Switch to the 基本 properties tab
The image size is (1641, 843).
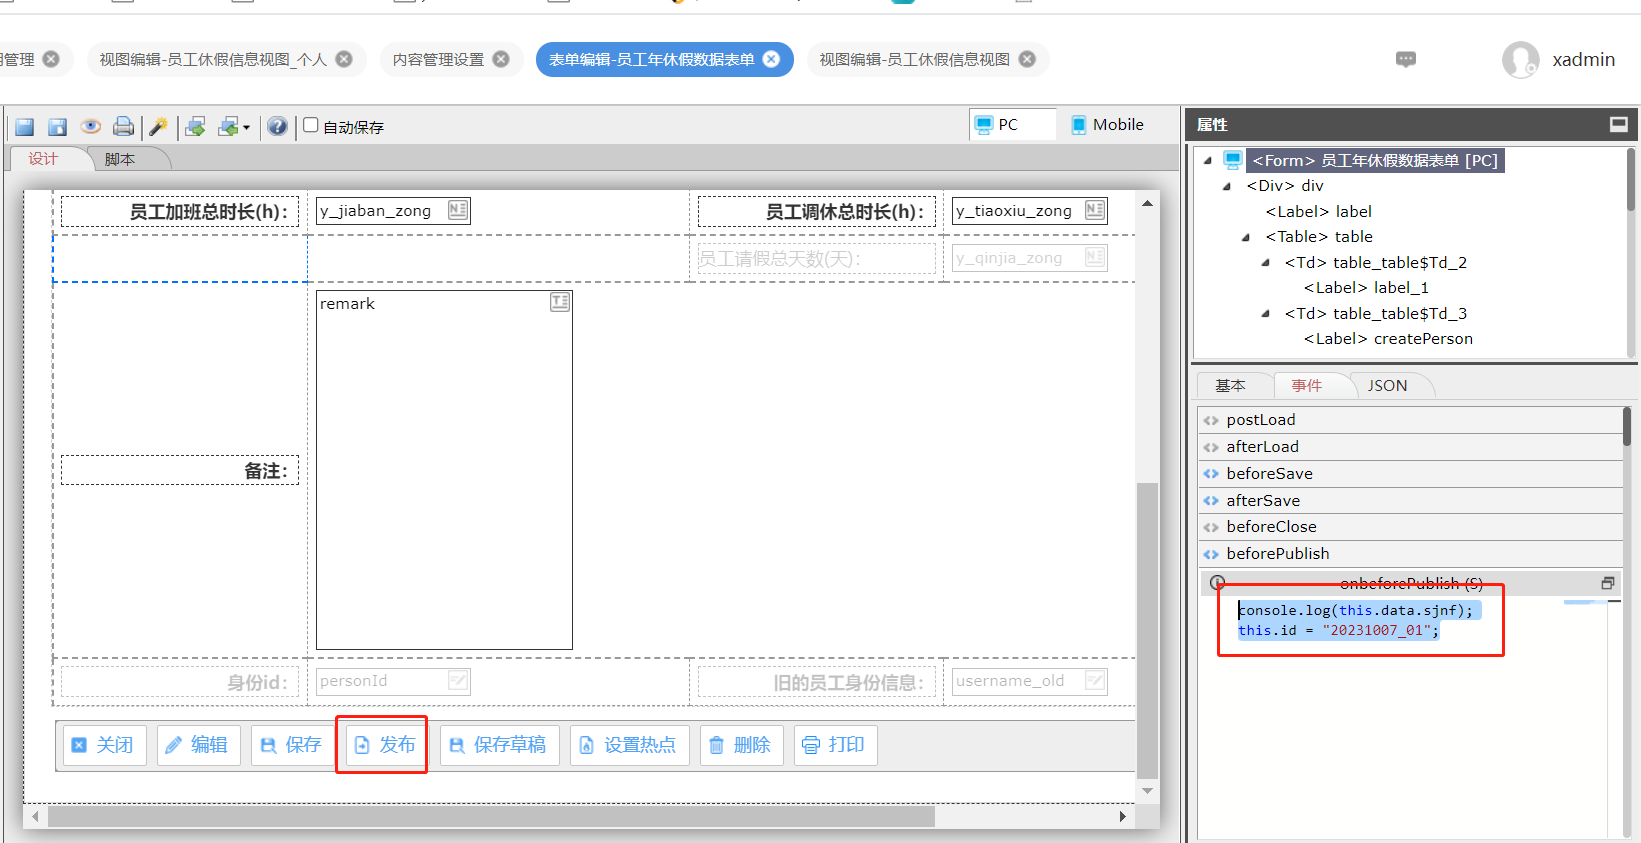point(1231,385)
